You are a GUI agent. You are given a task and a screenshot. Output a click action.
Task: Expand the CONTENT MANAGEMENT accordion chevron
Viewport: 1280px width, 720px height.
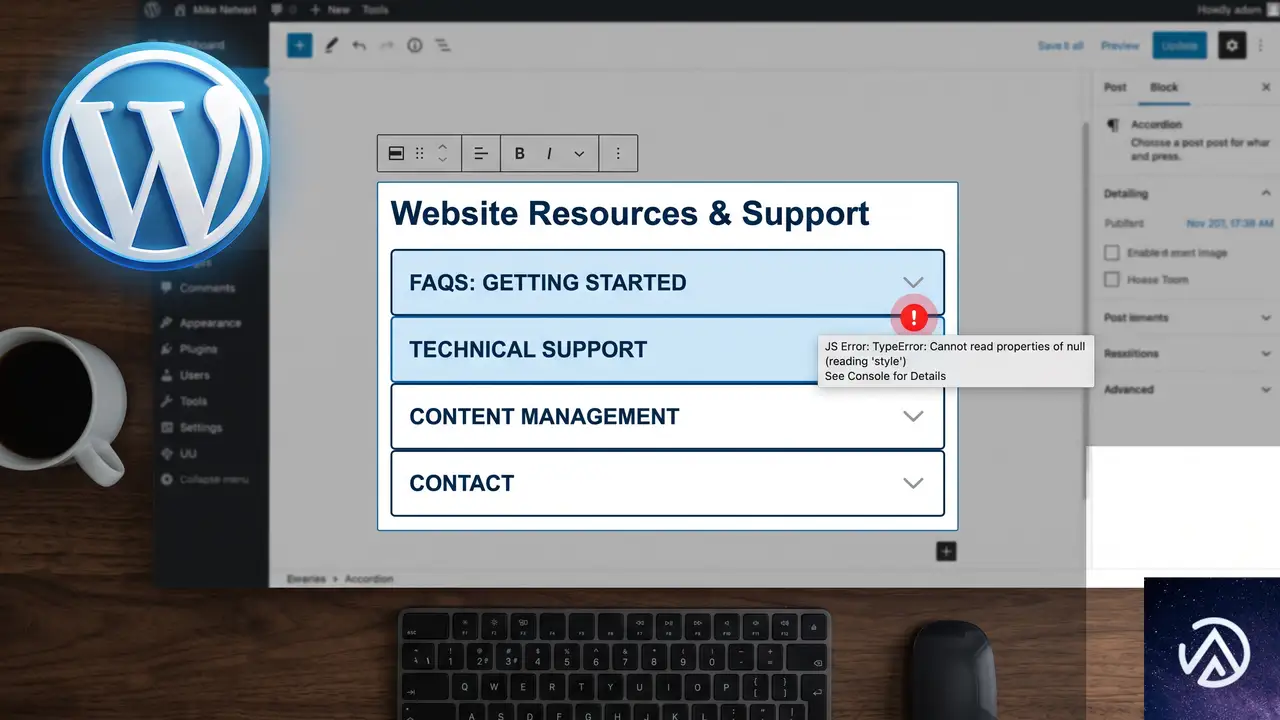tap(912, 416)
